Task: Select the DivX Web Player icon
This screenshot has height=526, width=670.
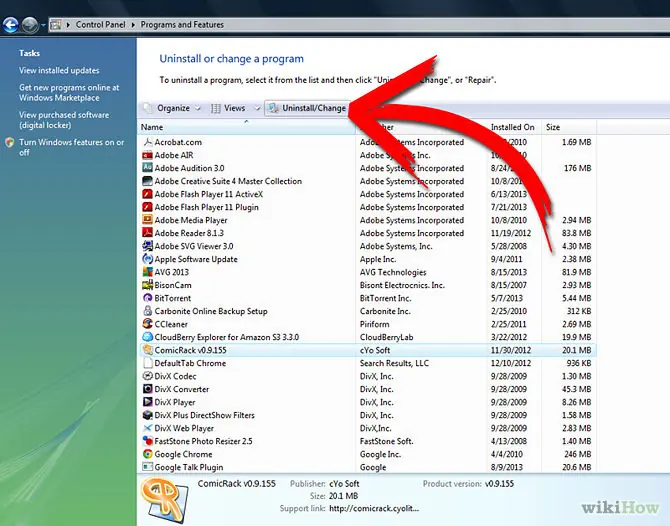Action: (x=147, y=428)
